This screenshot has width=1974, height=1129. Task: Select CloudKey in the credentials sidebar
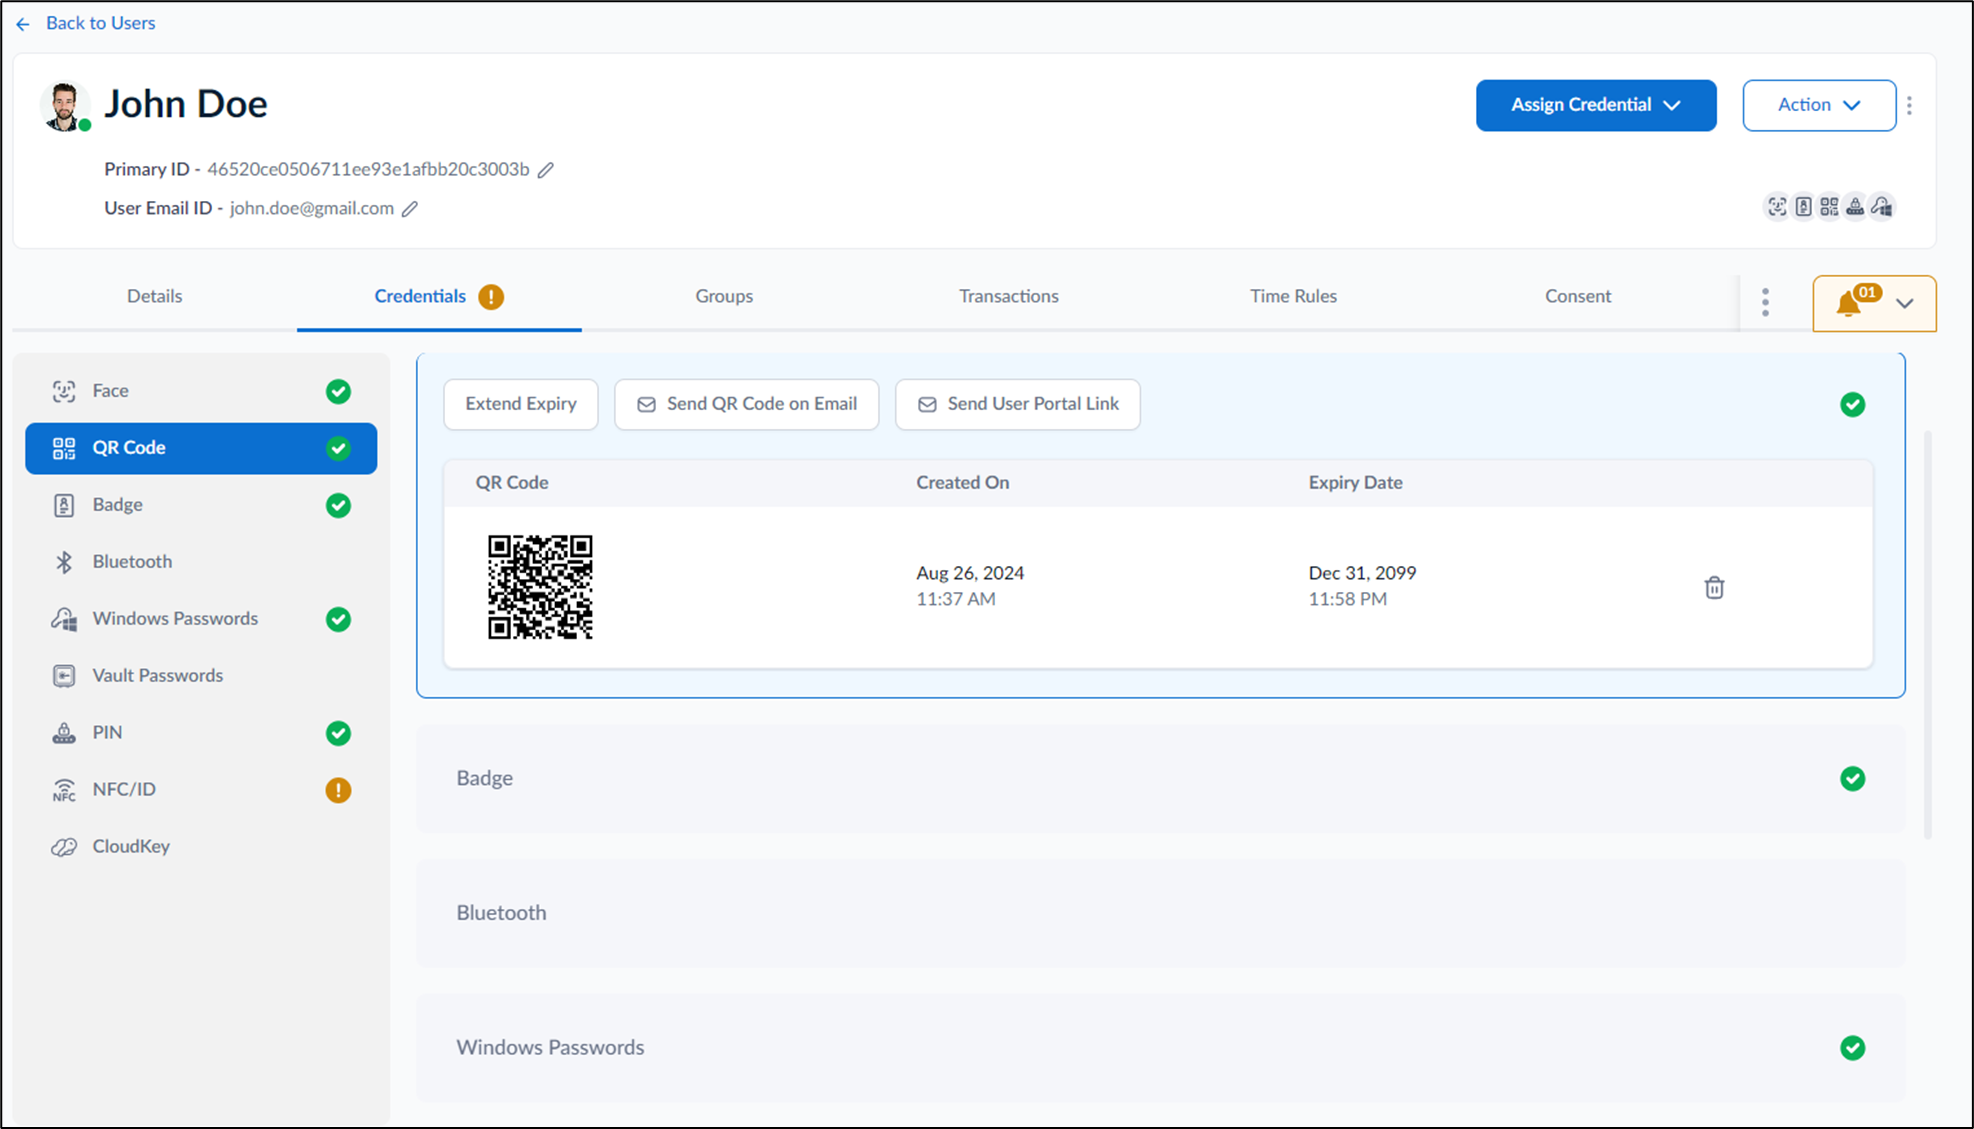tap(201, 847)
